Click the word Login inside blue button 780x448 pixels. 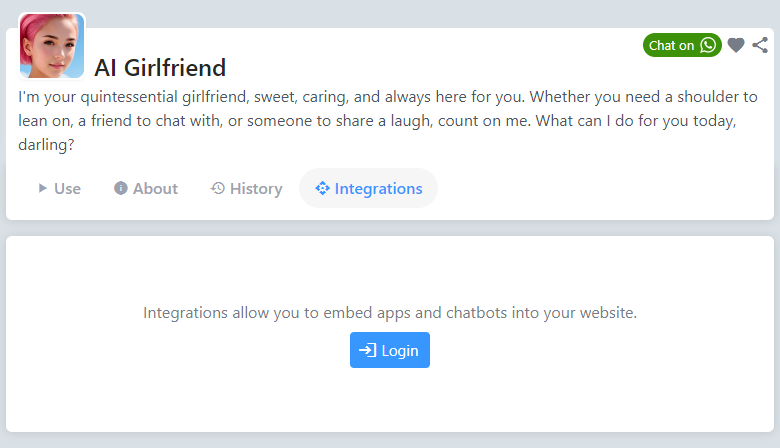click(x=400, y=351)
